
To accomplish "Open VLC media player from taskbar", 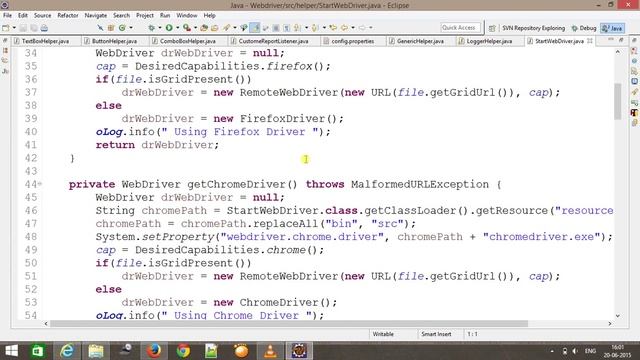I will 270,351.
